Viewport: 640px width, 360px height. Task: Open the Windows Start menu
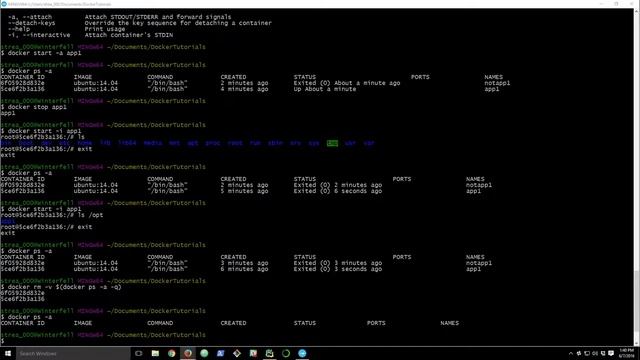(8, 353)
